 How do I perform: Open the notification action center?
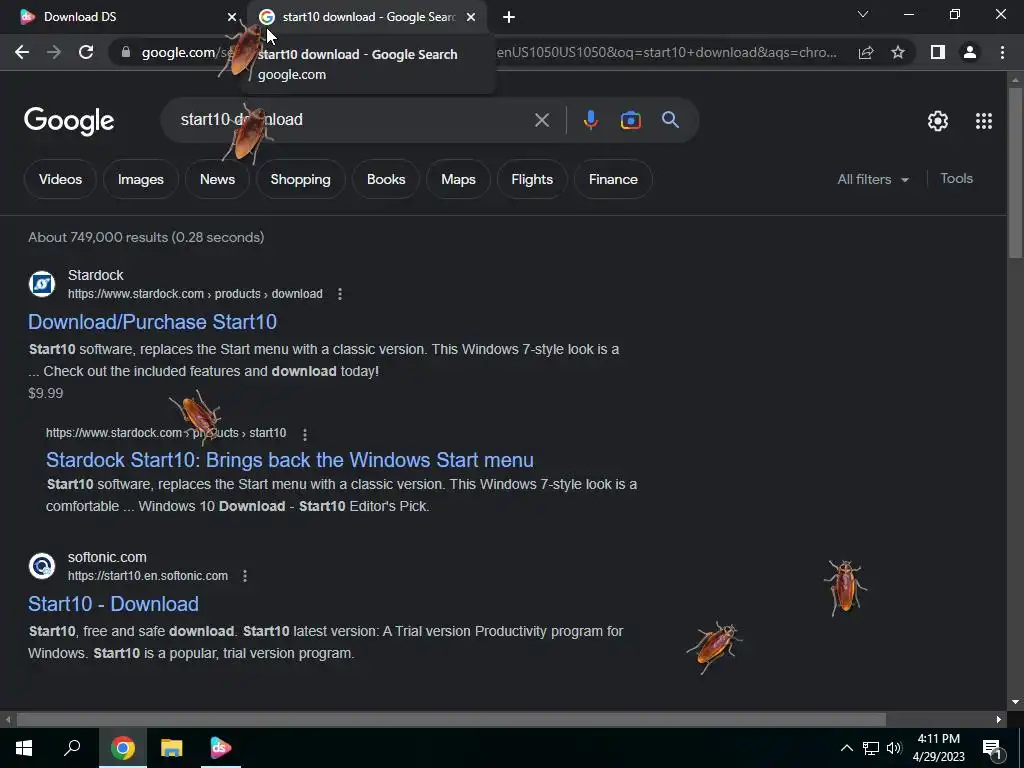pyautogui.click(x=992, y=748)
